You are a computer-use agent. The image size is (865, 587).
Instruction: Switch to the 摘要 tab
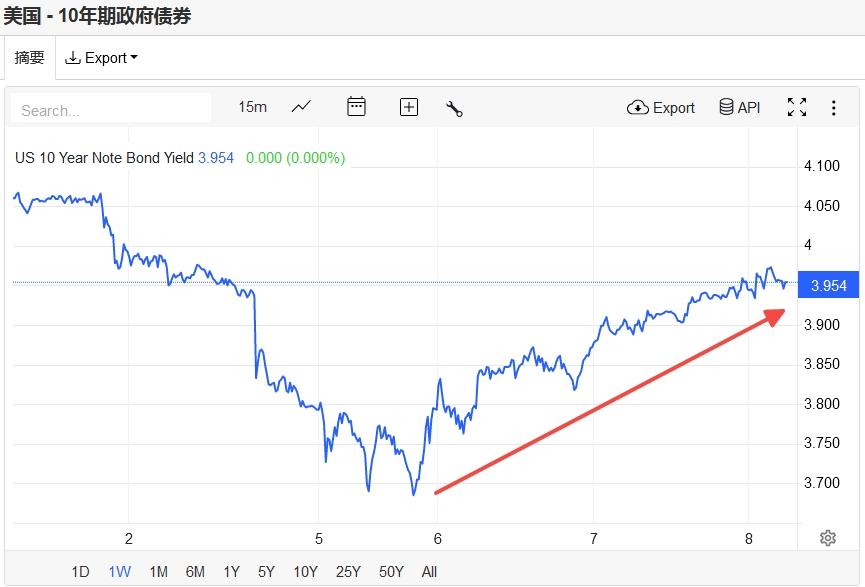pyautogui.click(x=29, y=58)
